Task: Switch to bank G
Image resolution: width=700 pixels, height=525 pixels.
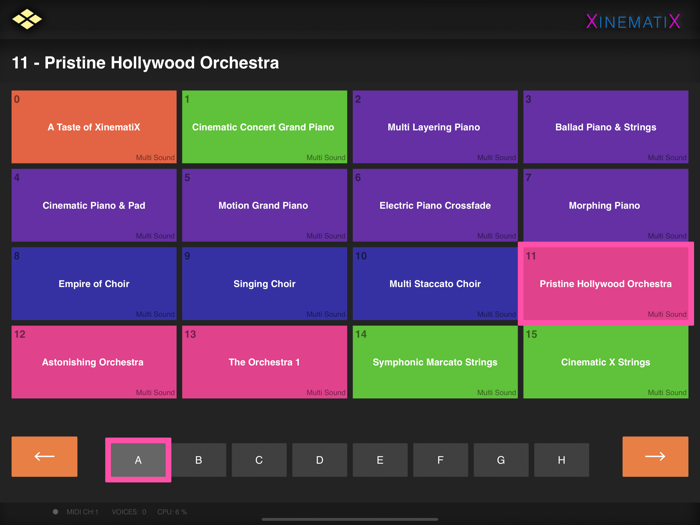Action: [501, 460]
